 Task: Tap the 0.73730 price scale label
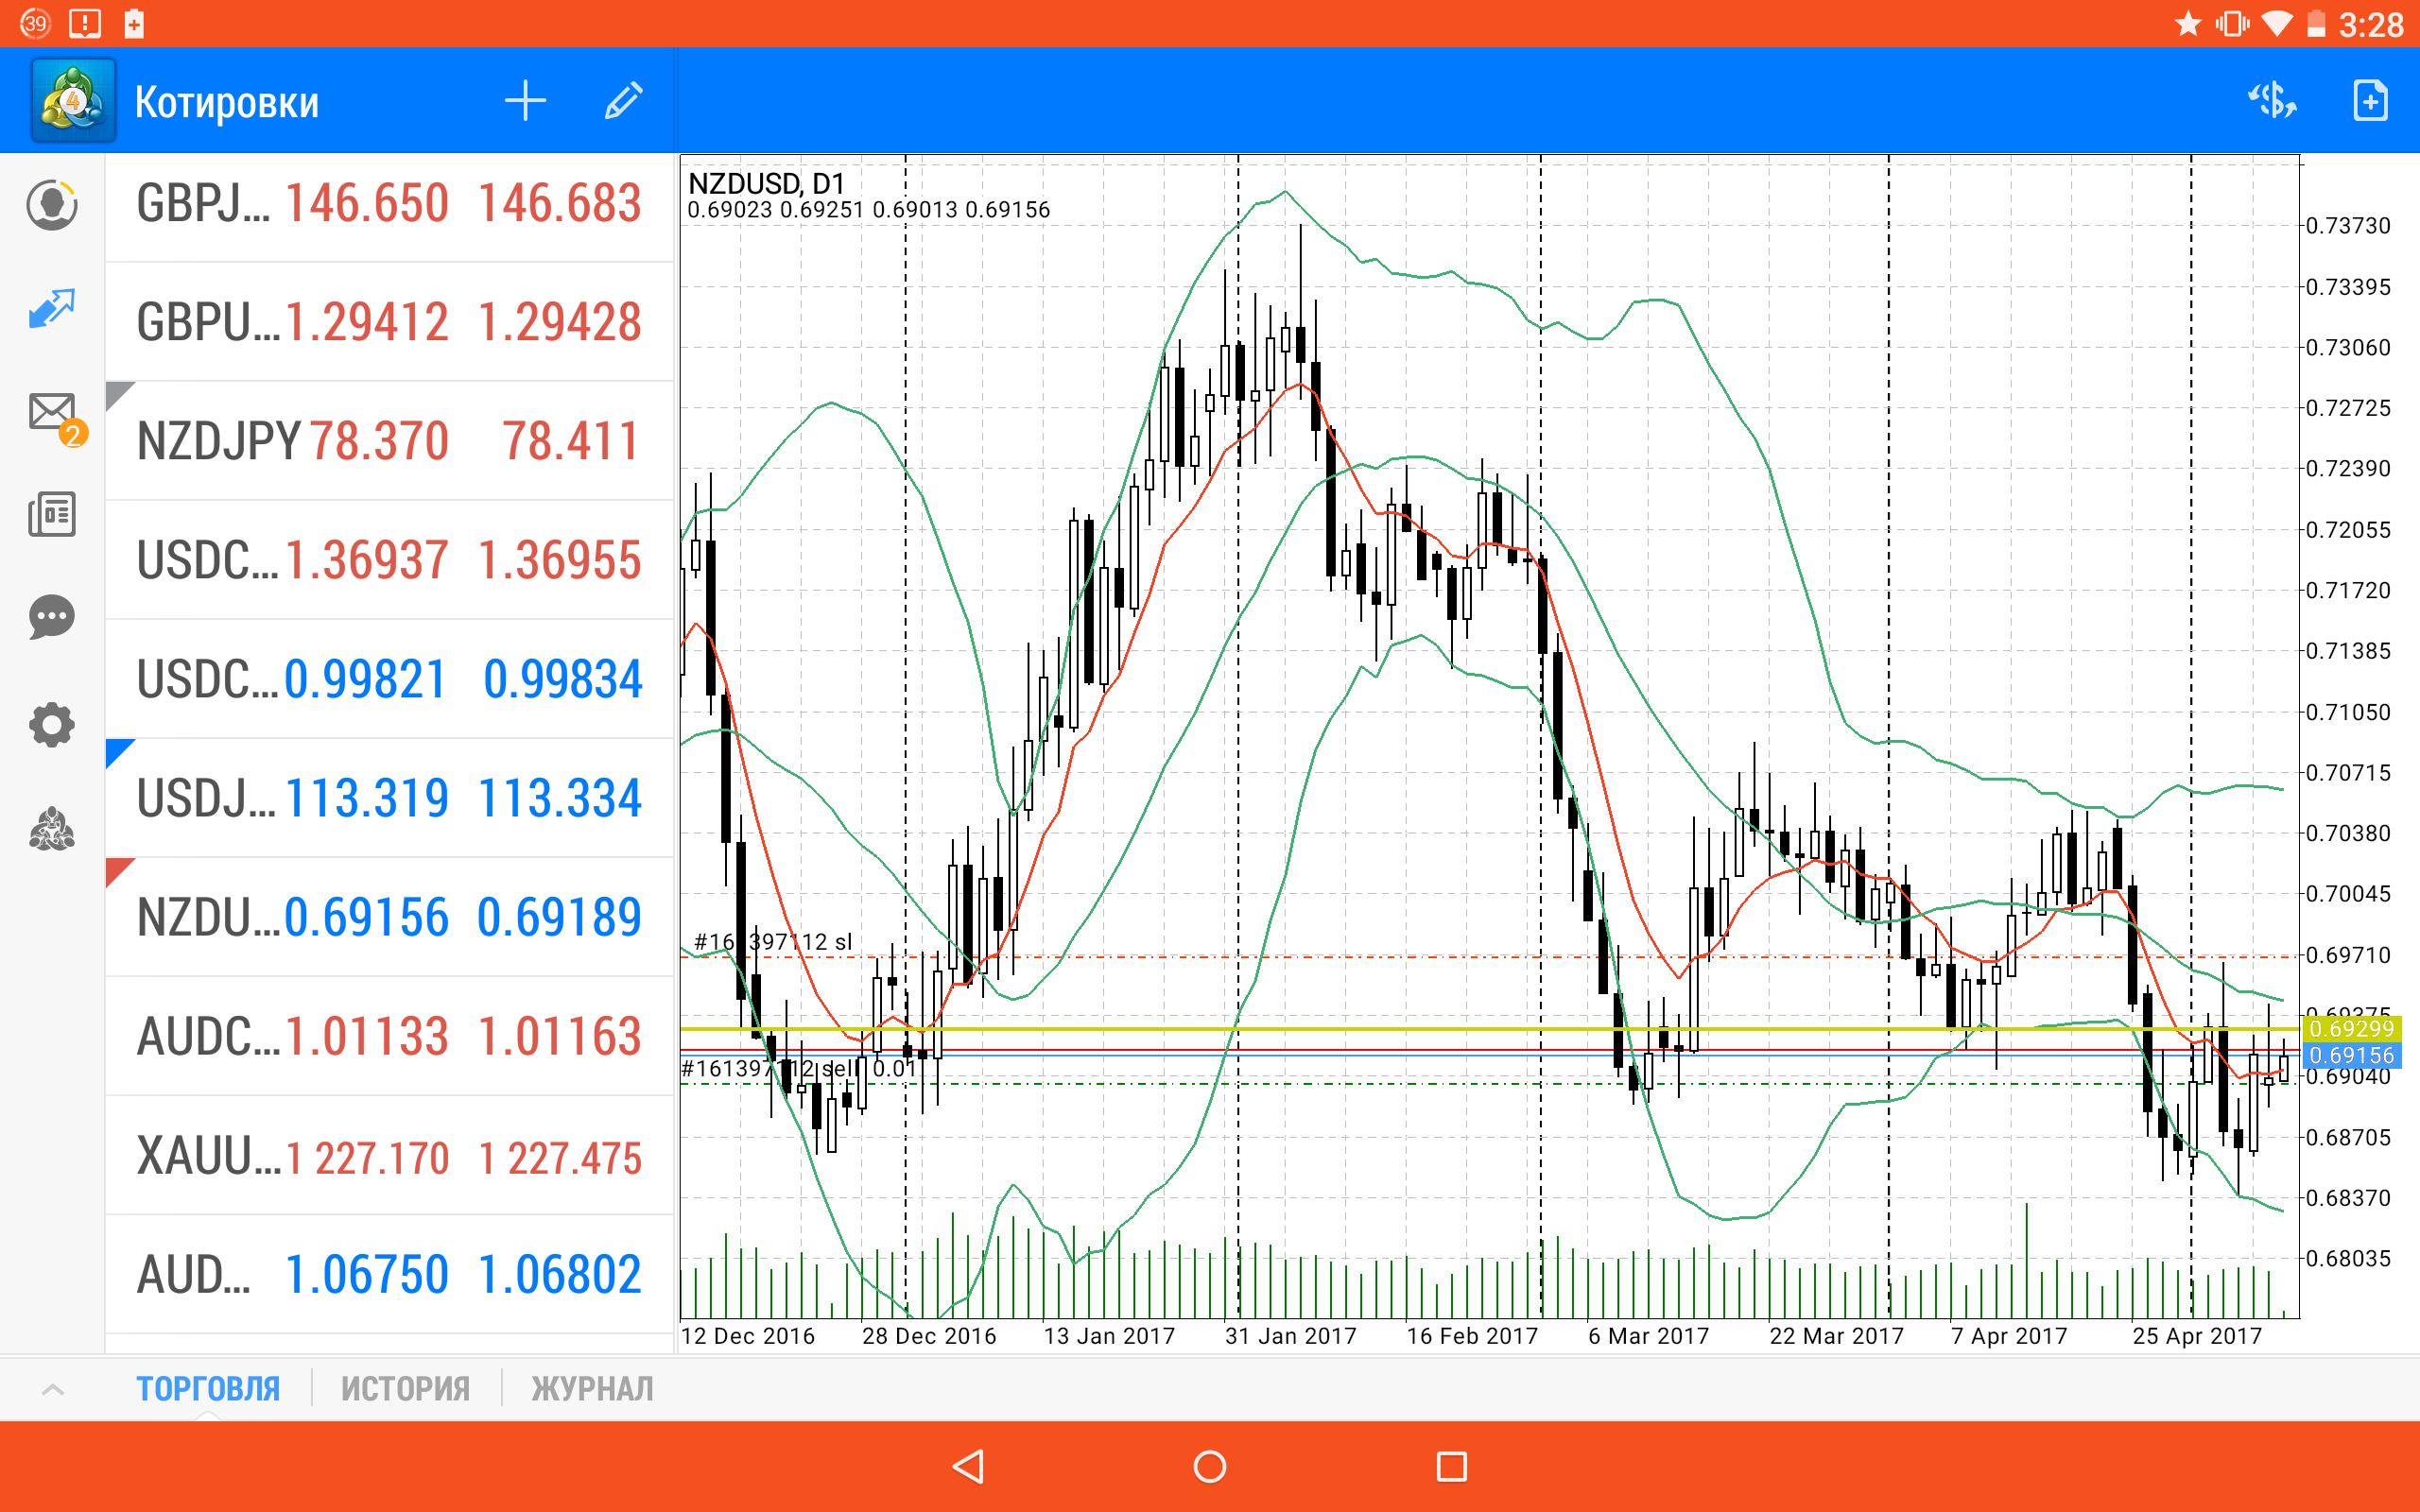[x=2348, y=226]
